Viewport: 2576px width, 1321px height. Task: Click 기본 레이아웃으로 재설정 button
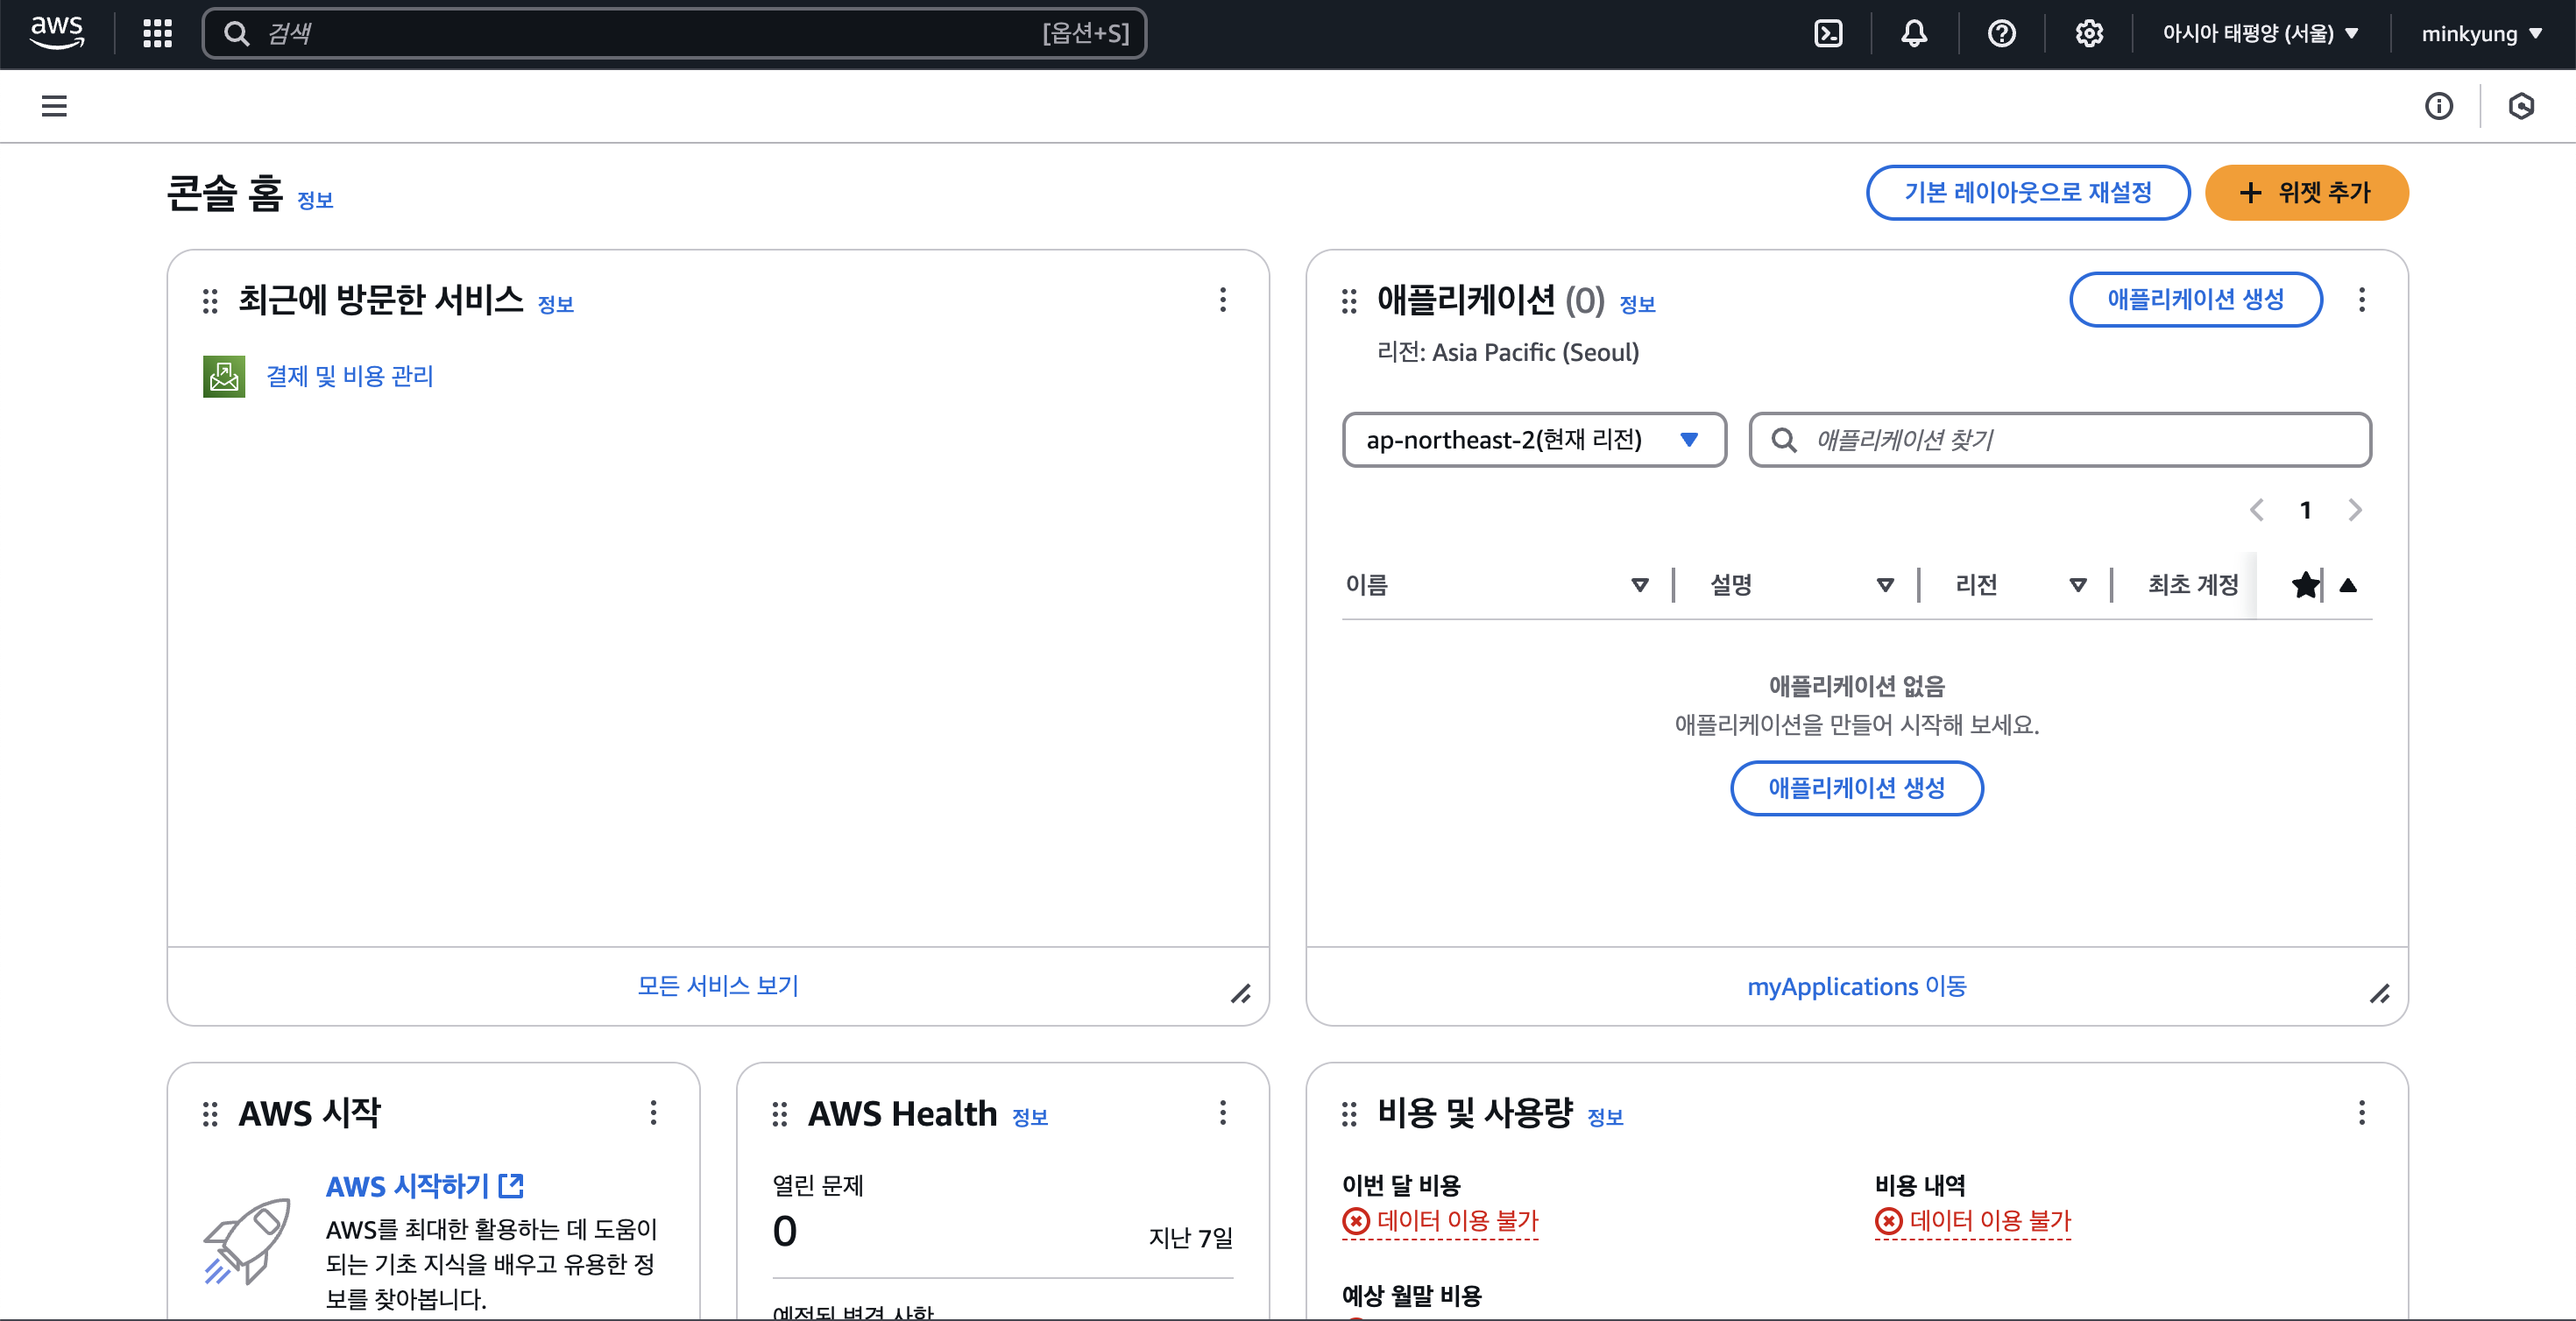pos(2028,193)
